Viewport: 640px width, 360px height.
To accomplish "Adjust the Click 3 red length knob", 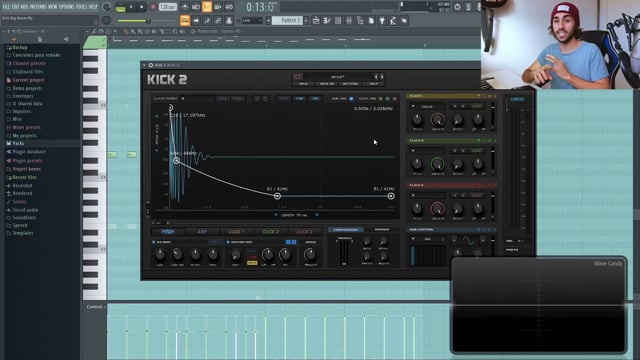I will [x=437, y=209].
